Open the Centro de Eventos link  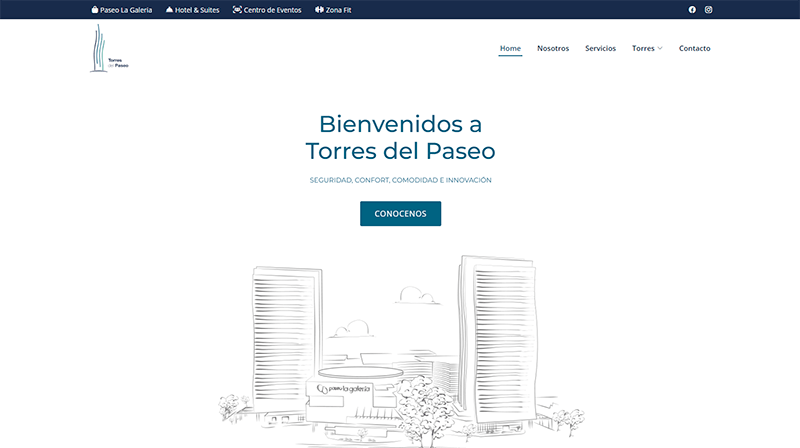click(272, 10)
